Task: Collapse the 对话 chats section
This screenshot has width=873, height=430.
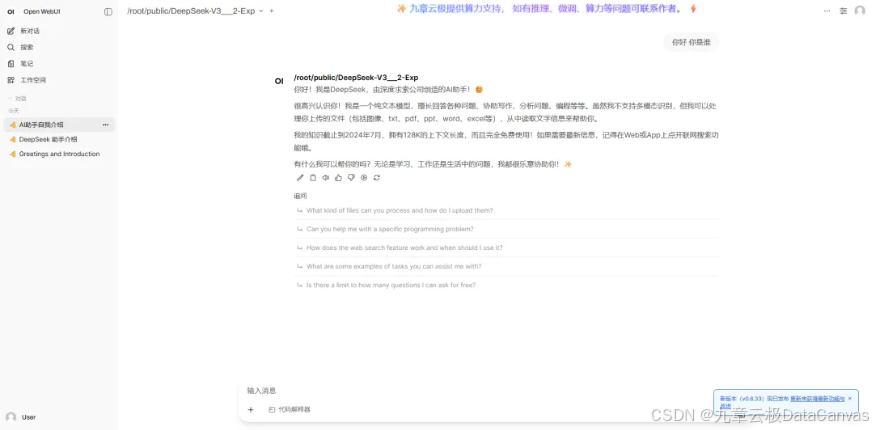Action: pyautogui.click(x=17, y=99)
